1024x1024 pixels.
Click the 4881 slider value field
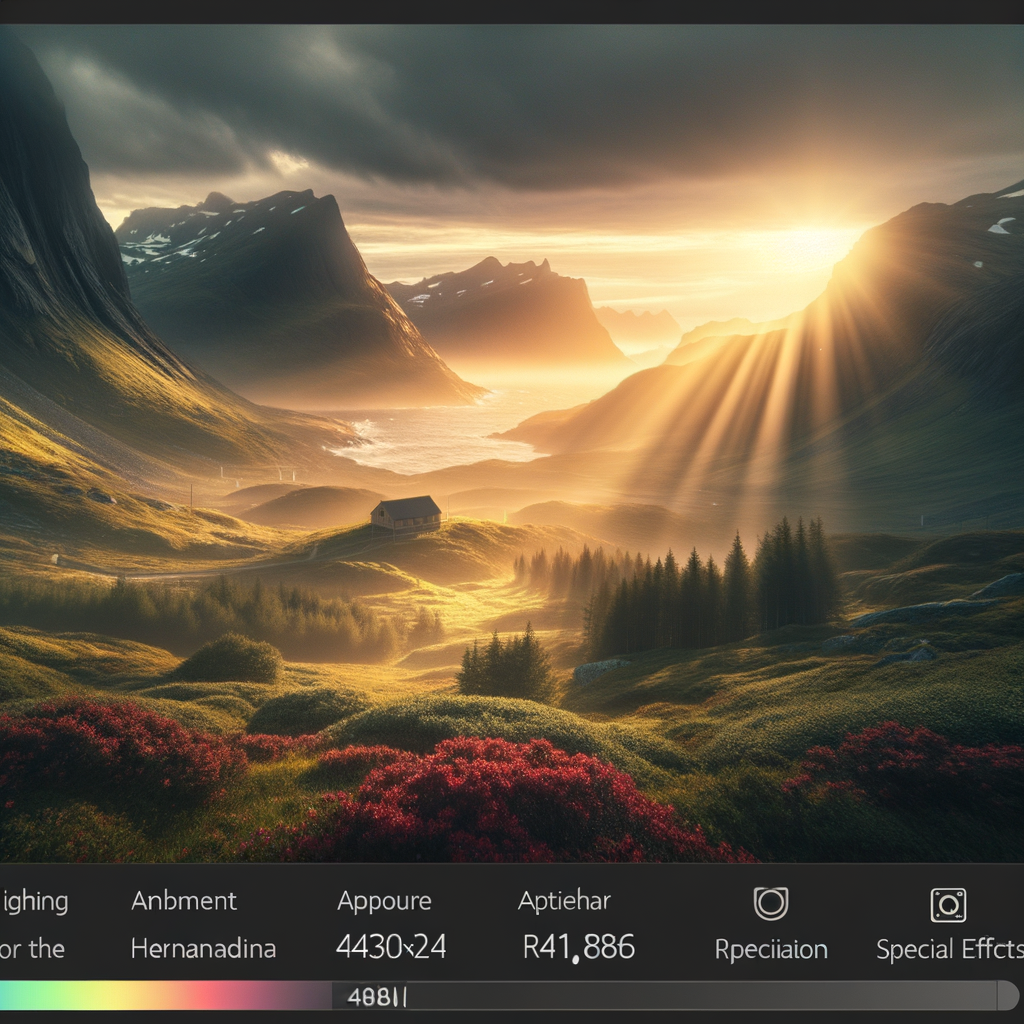click(377, 997)
